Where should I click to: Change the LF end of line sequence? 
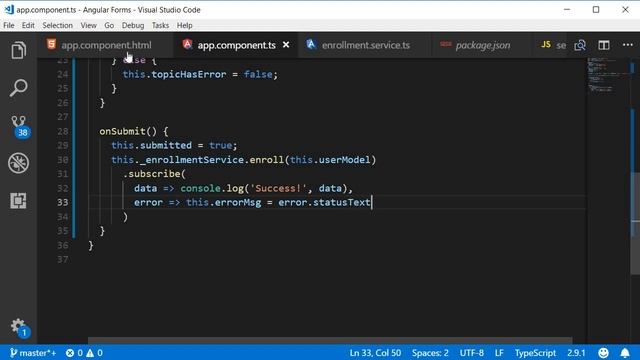(x=499, y=353)
